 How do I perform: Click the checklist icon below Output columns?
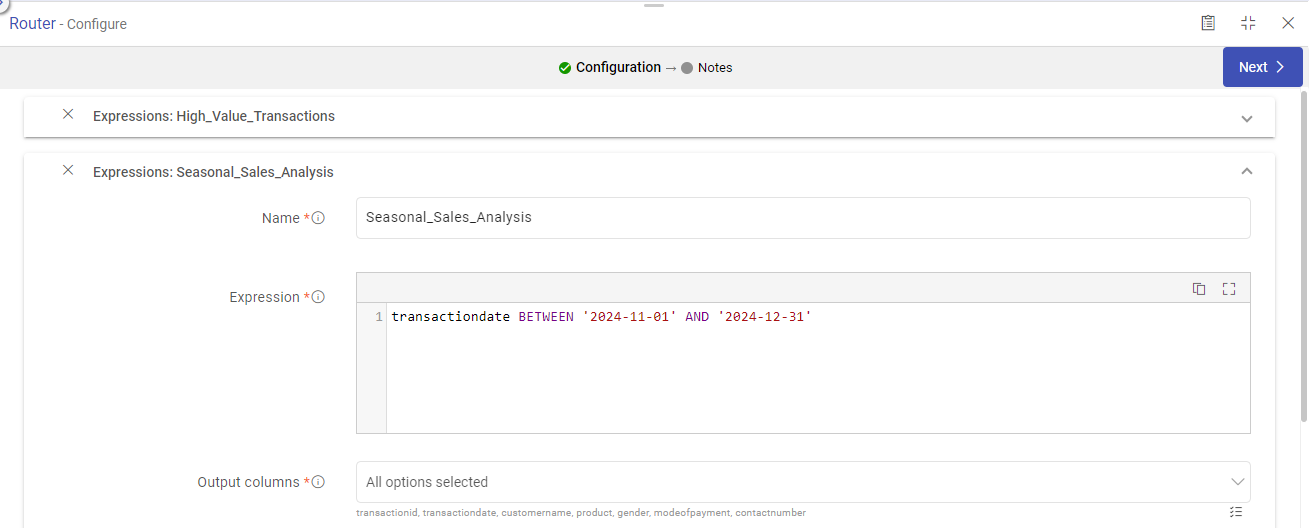coord(1236,512)
